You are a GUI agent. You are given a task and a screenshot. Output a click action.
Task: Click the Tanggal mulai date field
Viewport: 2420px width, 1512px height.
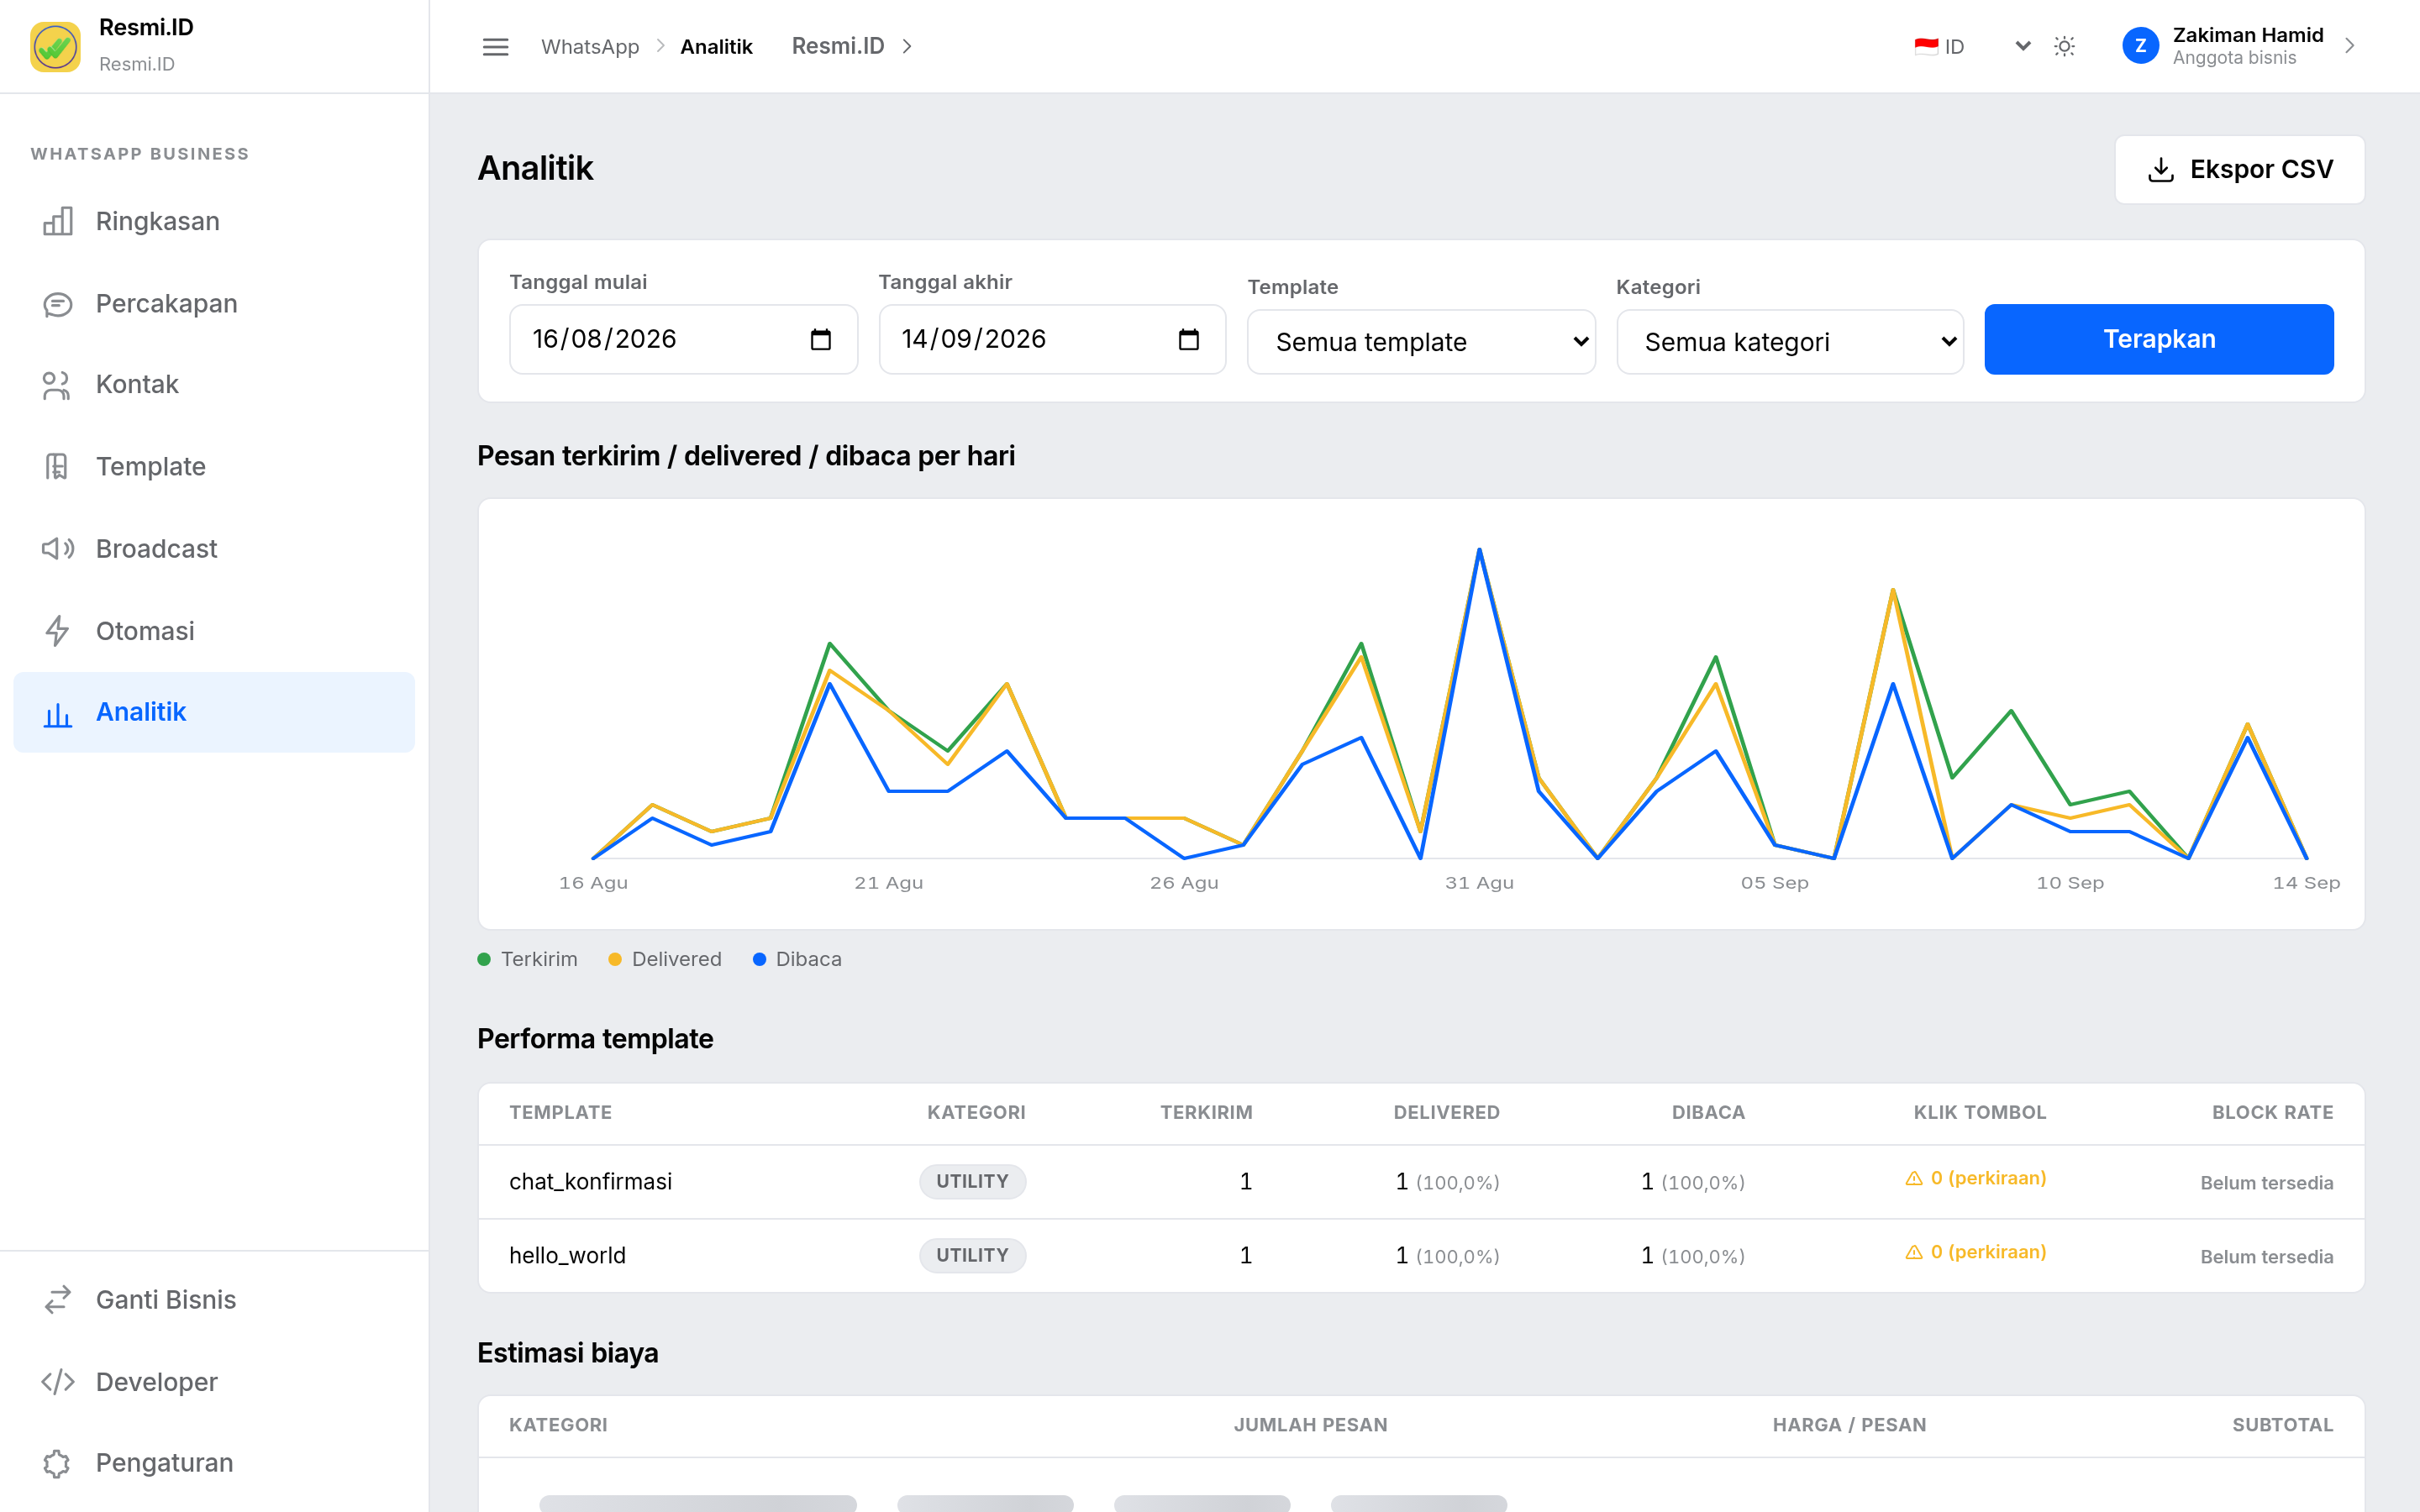pos(684,340)
